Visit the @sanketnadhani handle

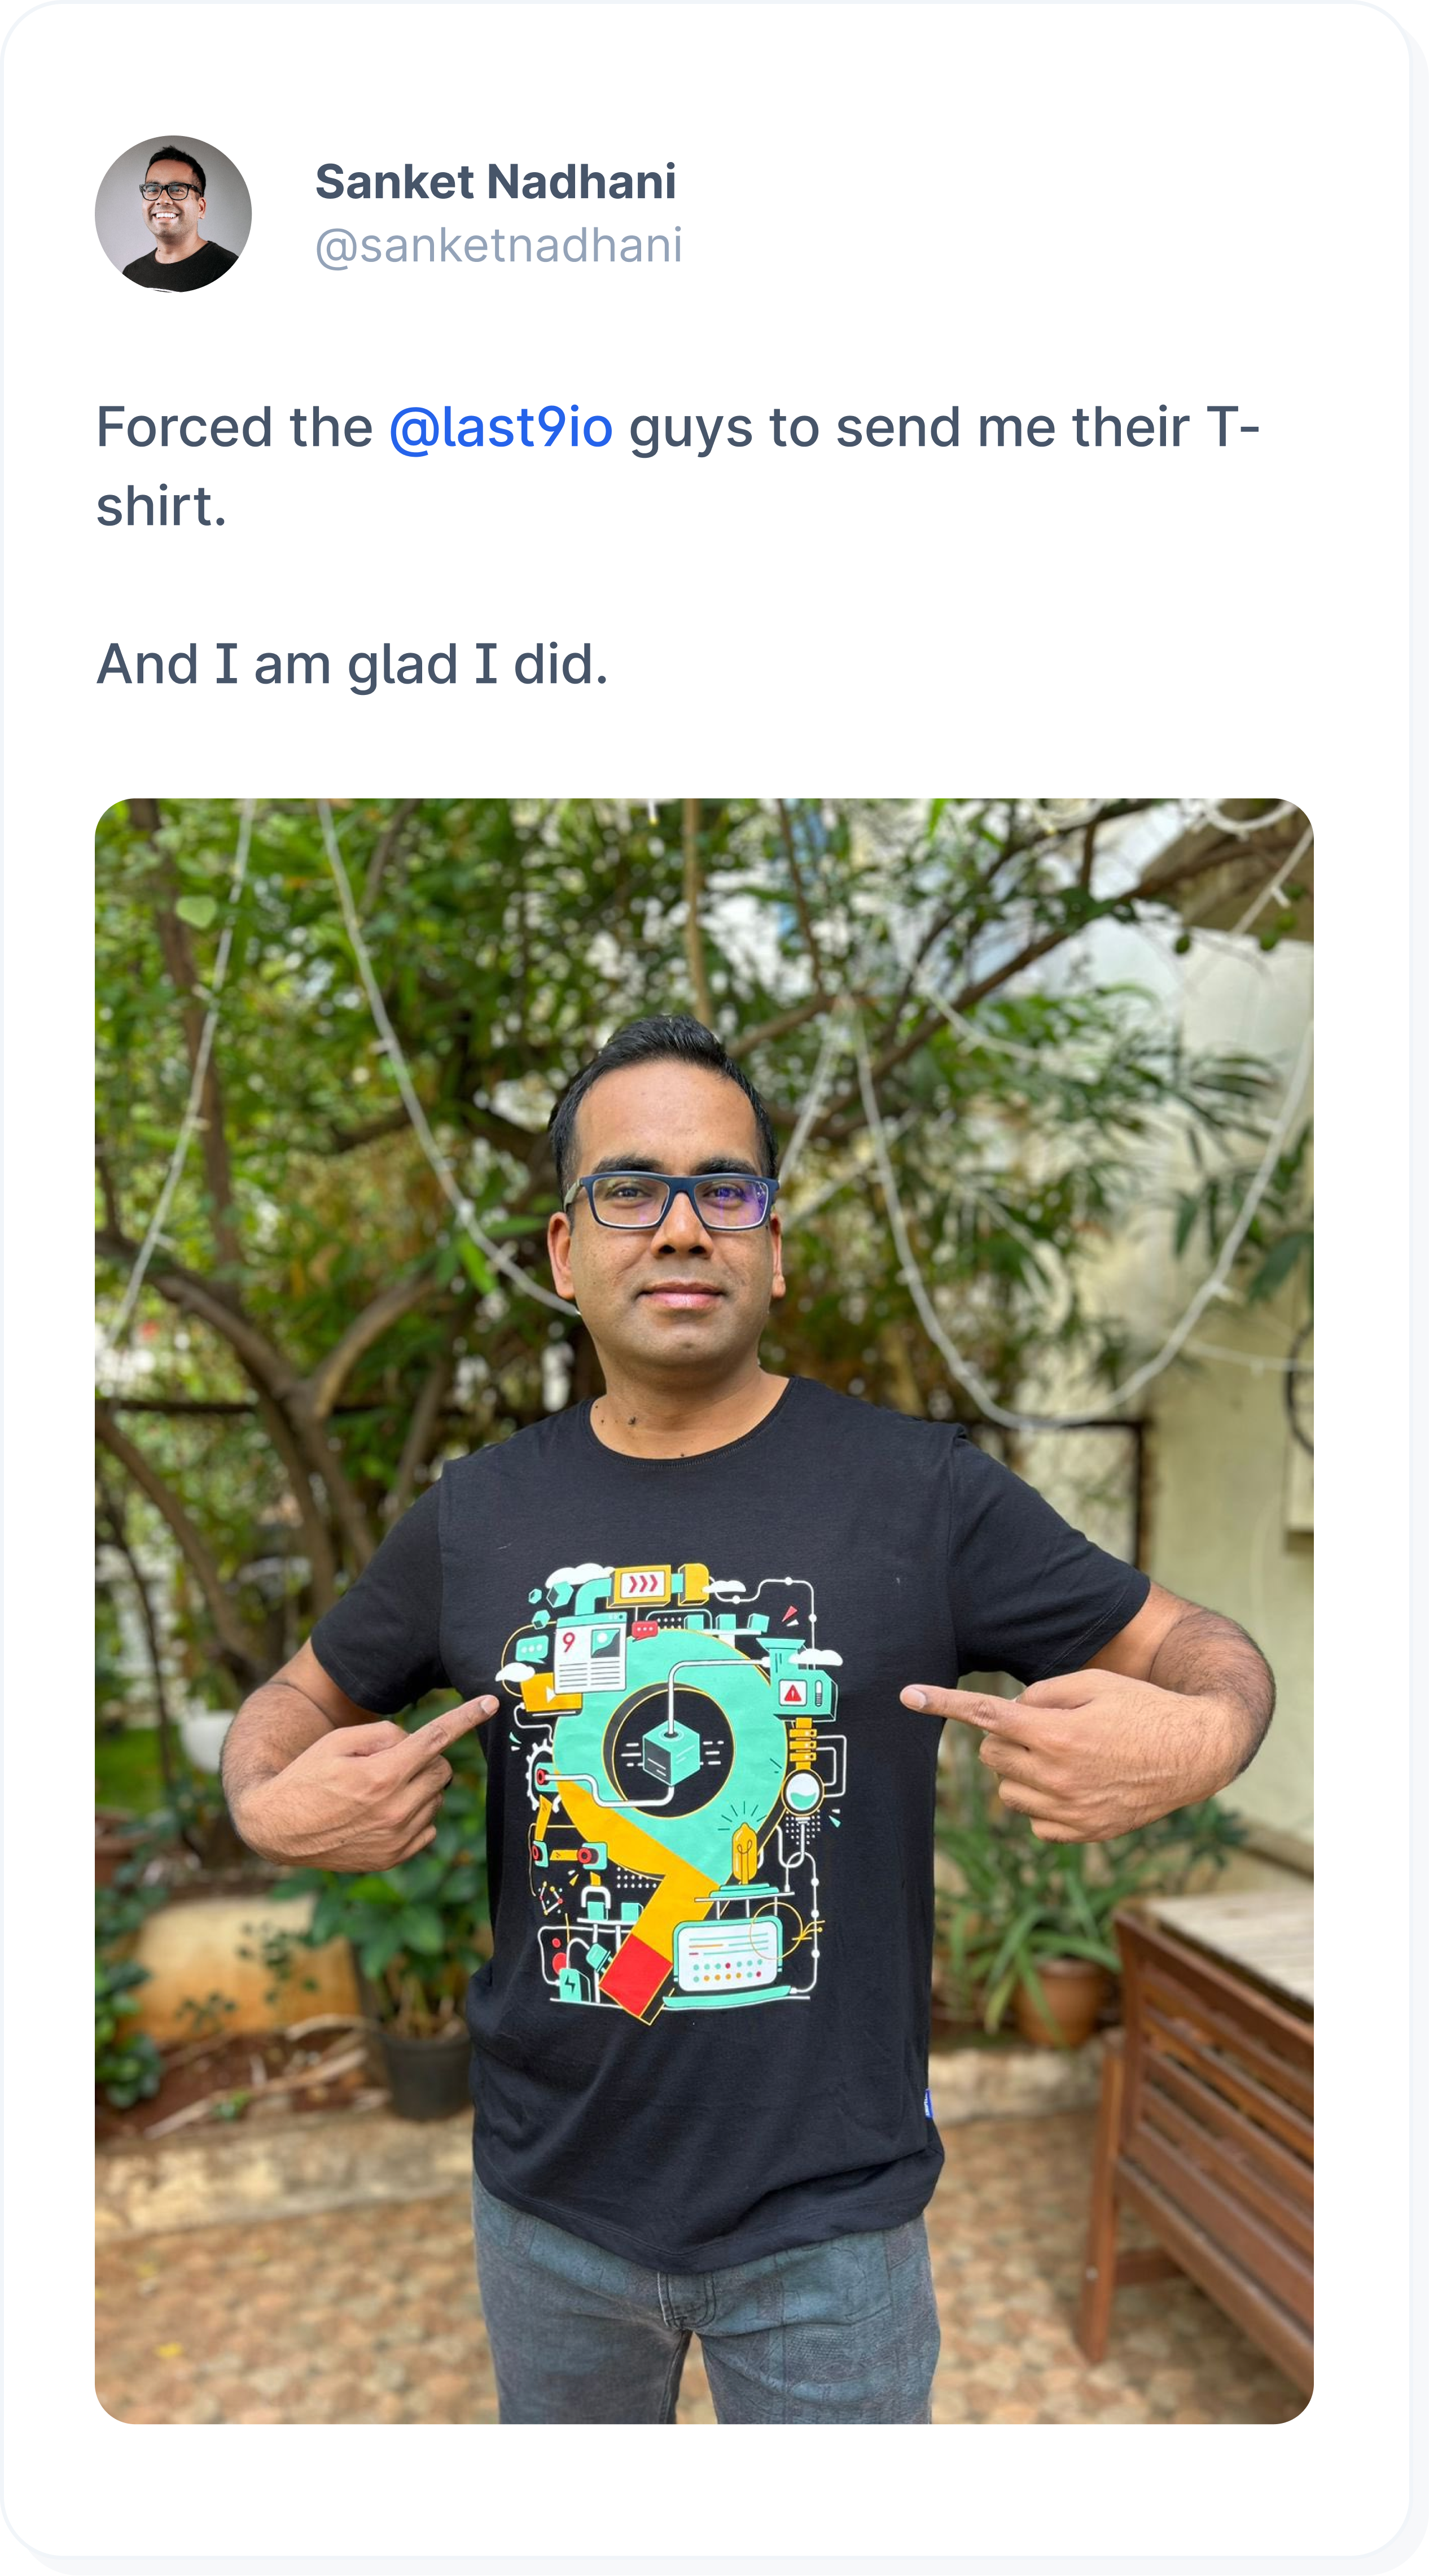pos(499,246)
